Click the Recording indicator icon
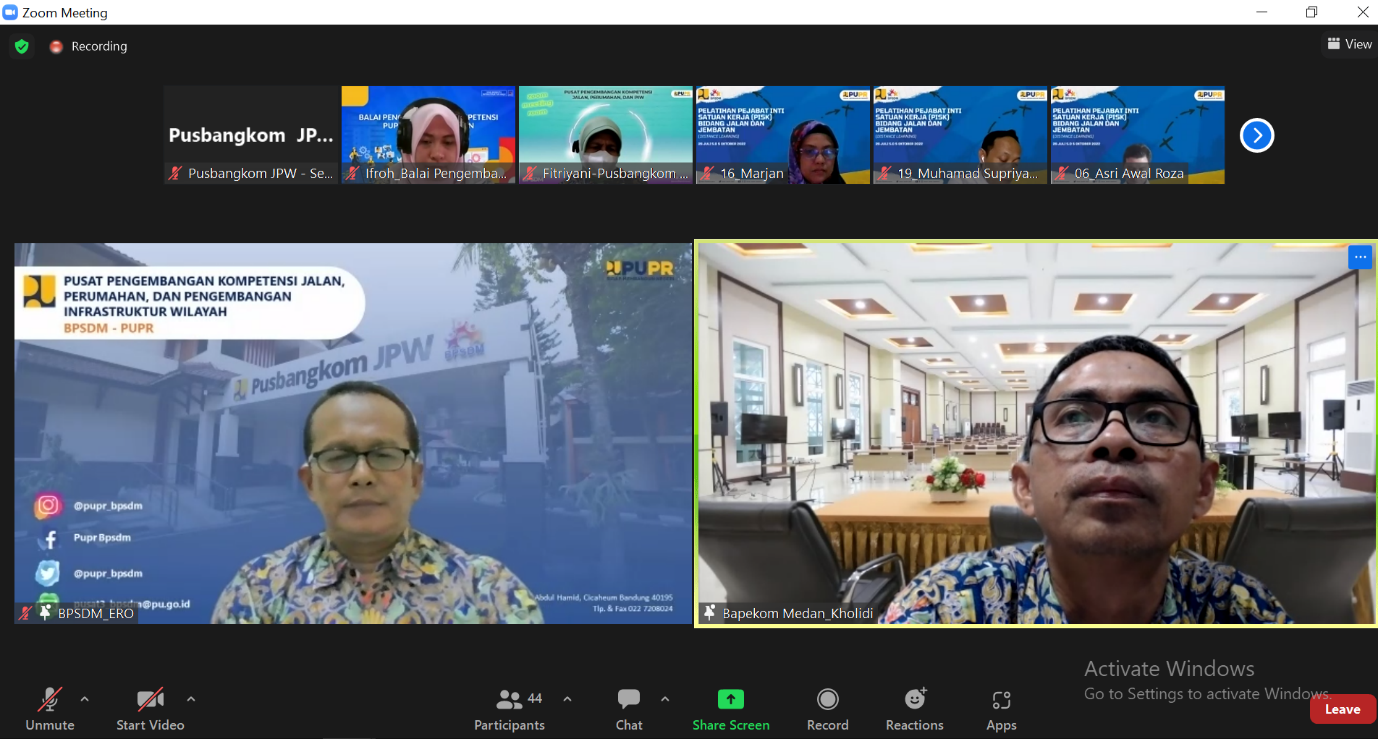This screenshot has width=1378, height=739. click(x=56, y=46)
